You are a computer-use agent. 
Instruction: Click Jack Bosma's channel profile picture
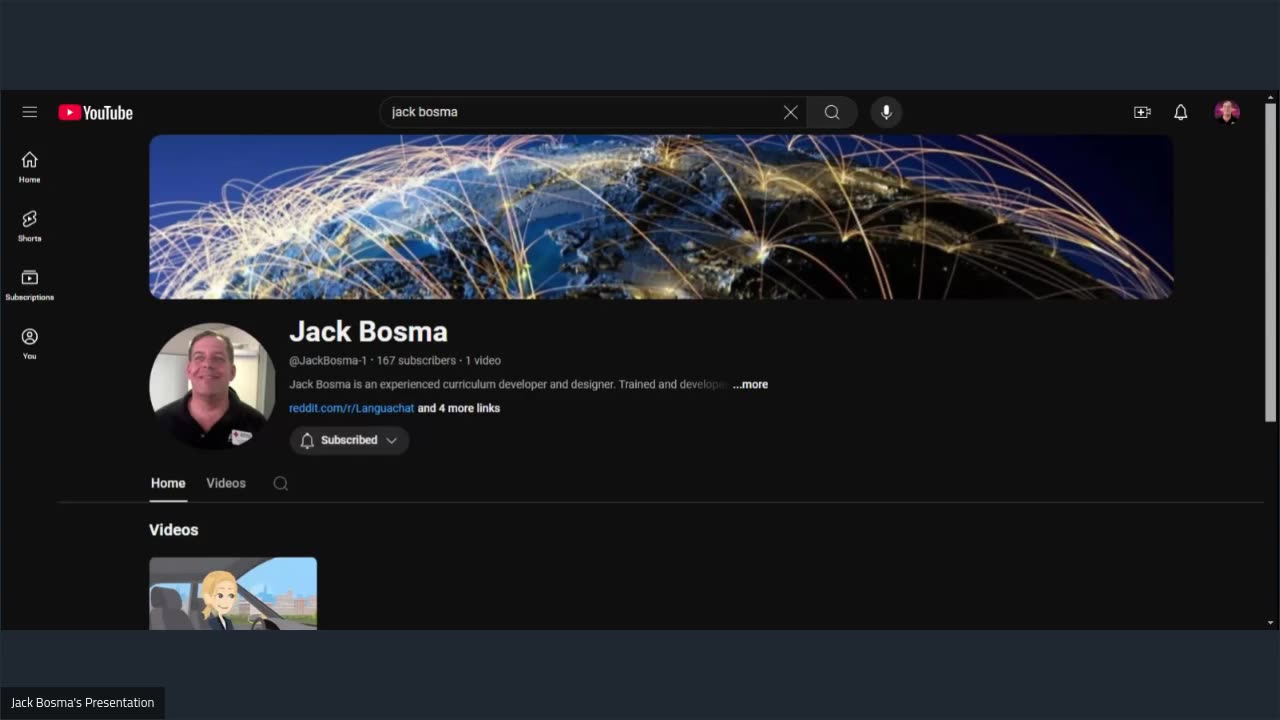tap(212, 386)
